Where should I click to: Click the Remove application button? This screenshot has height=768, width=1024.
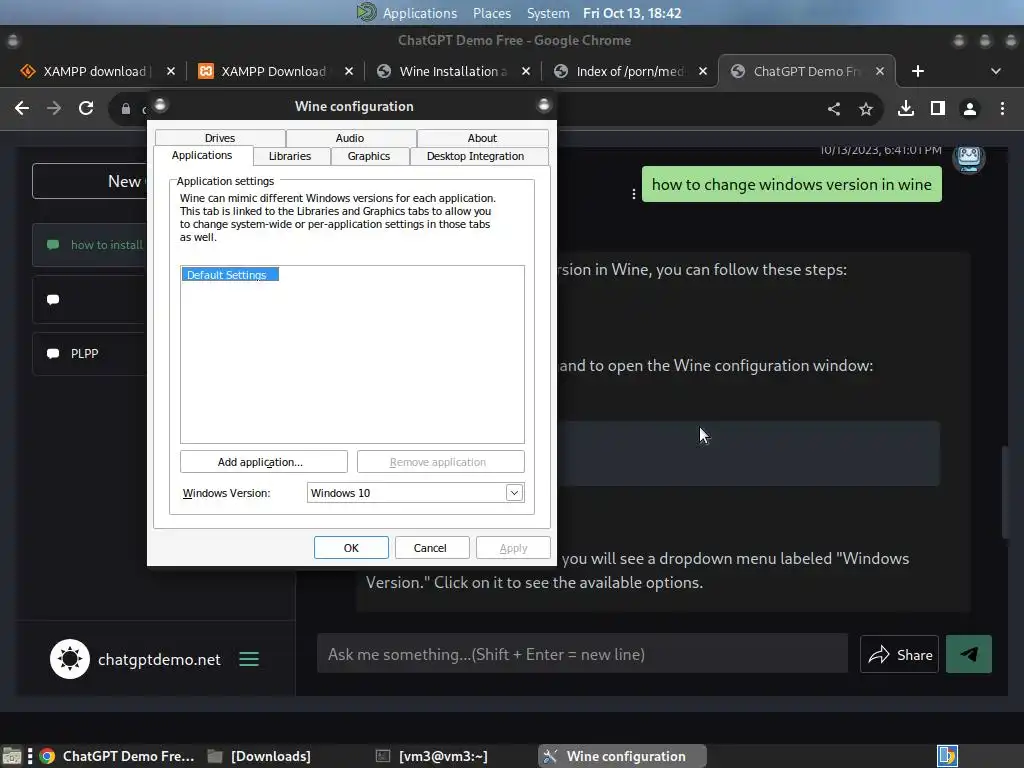point(440,462)
